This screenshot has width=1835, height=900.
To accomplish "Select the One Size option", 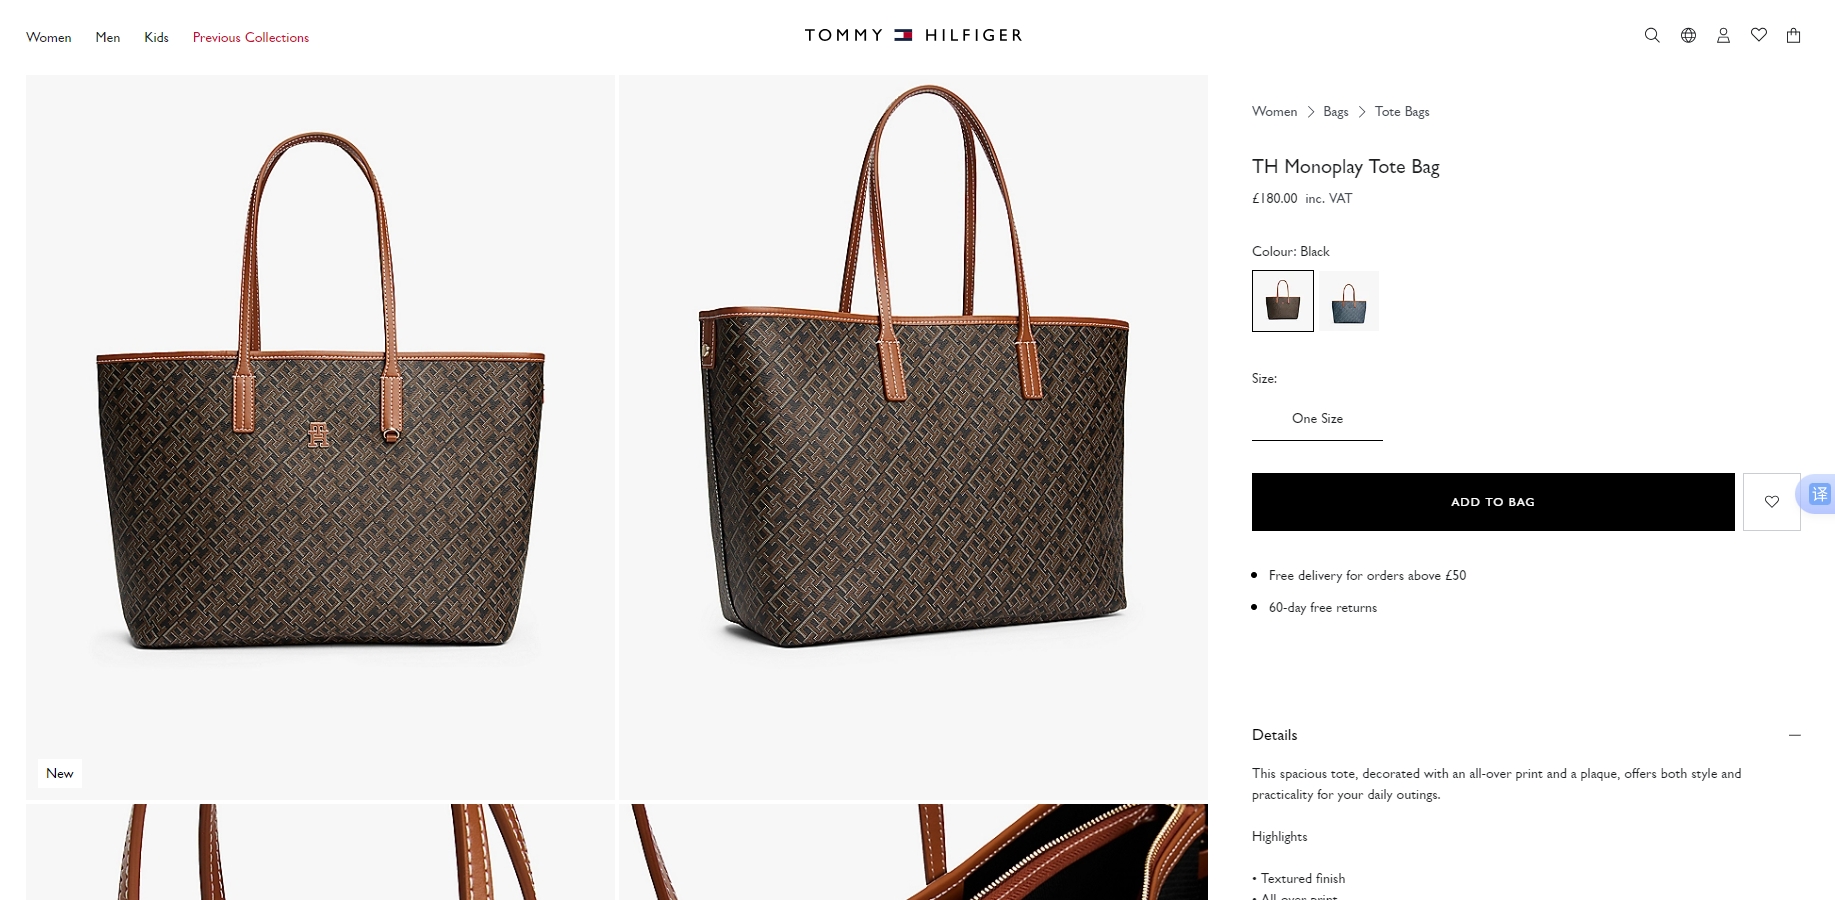I will [x=1317, y=419].
